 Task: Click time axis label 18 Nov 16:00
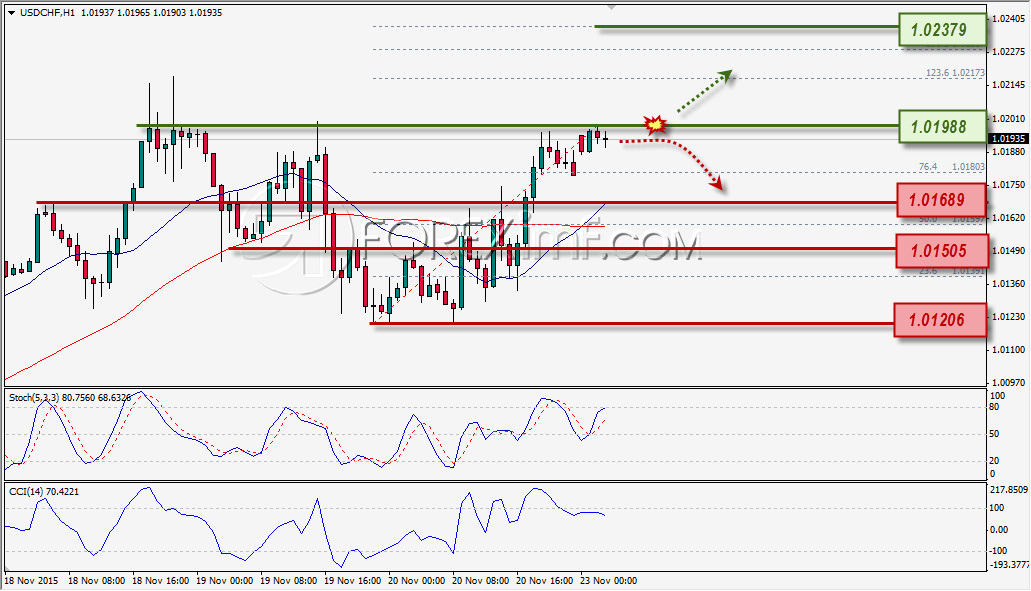pyautogui.click(x=160, y=581)
